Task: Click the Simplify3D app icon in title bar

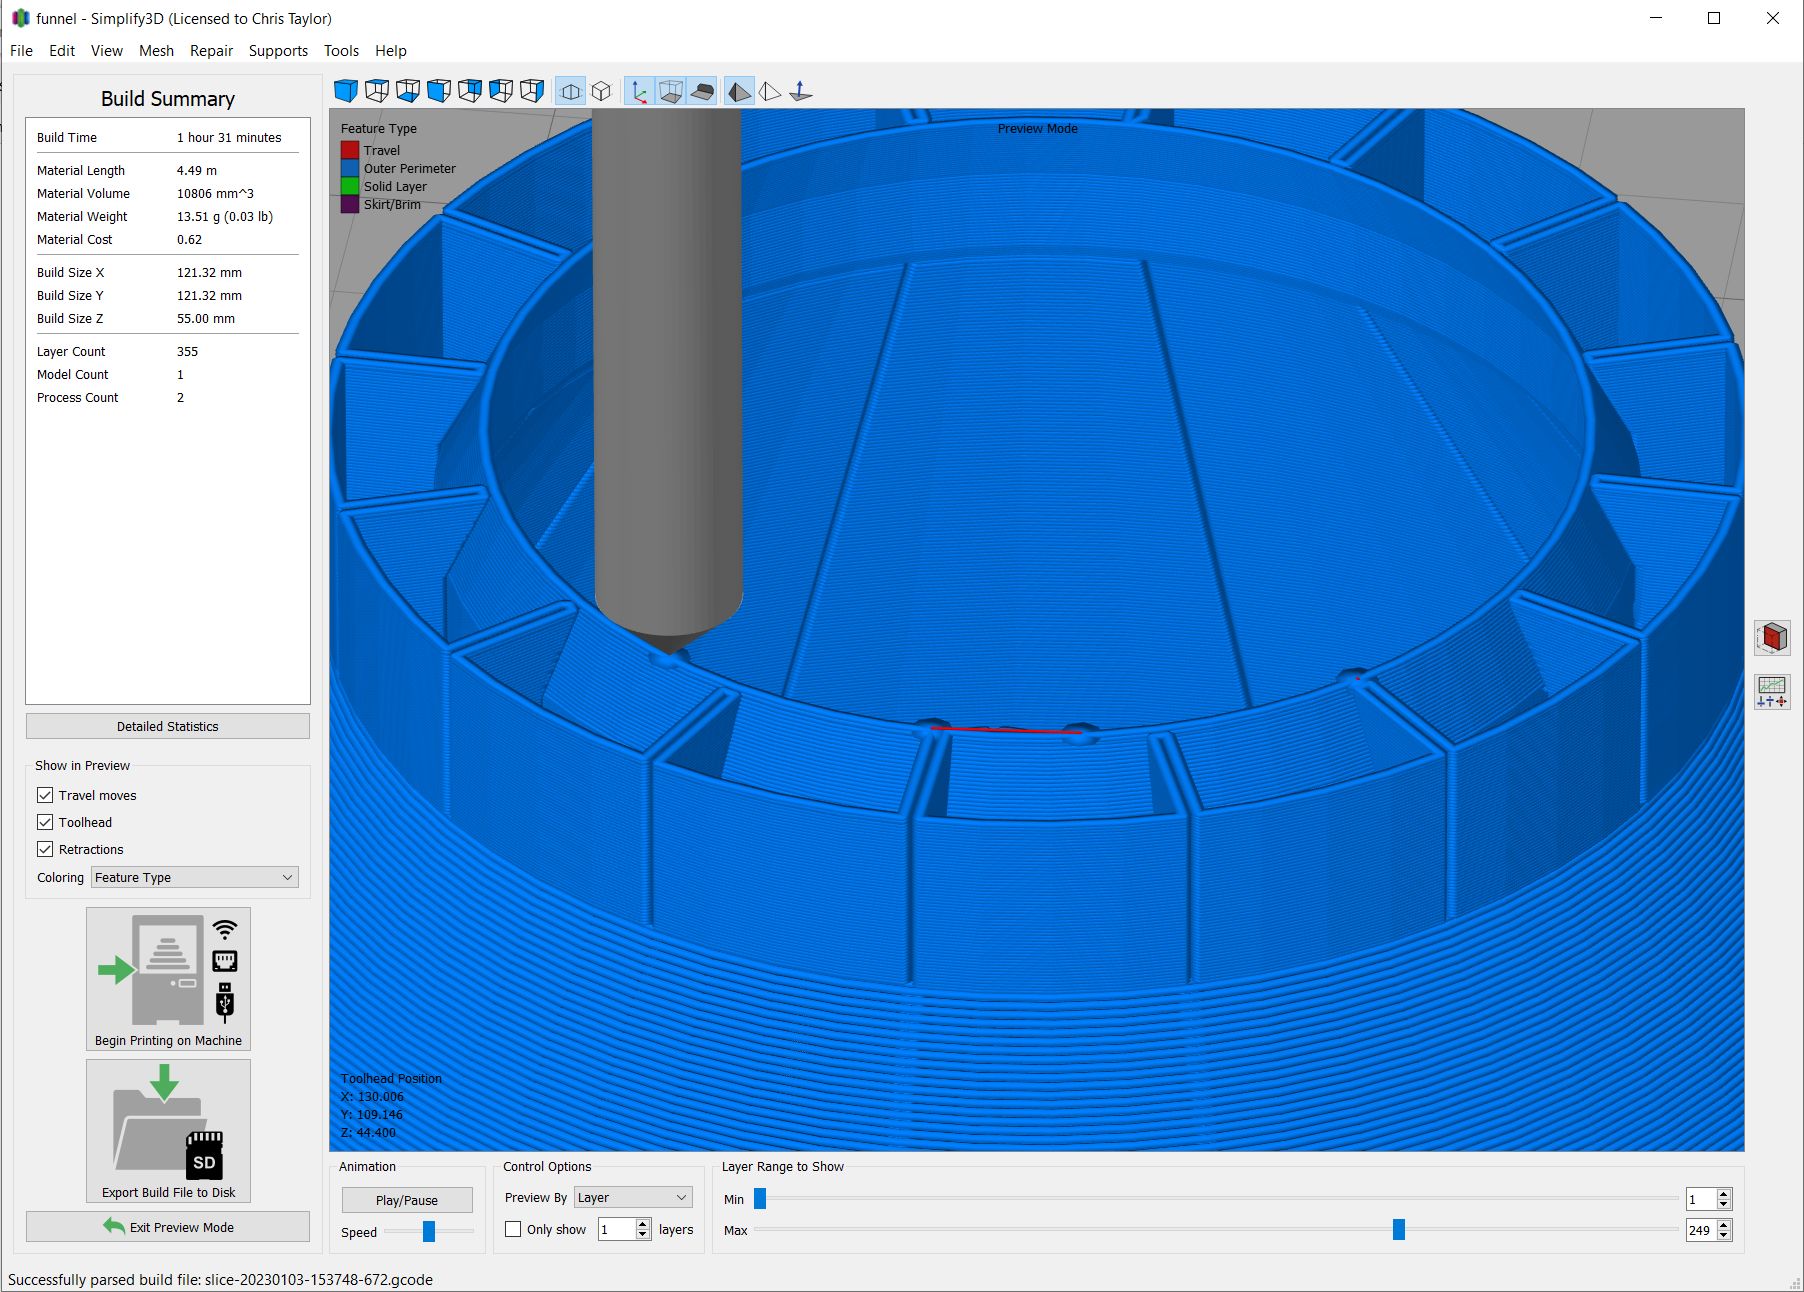Action: click(20, 18)
